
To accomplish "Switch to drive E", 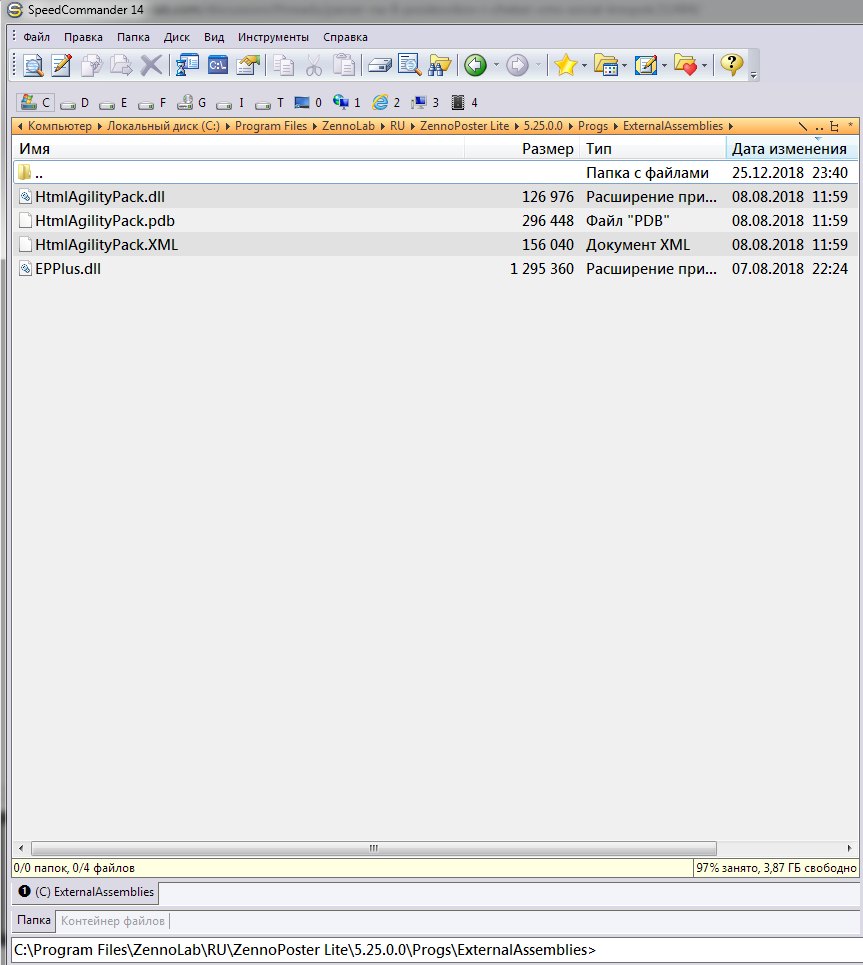I will (114, 103).
